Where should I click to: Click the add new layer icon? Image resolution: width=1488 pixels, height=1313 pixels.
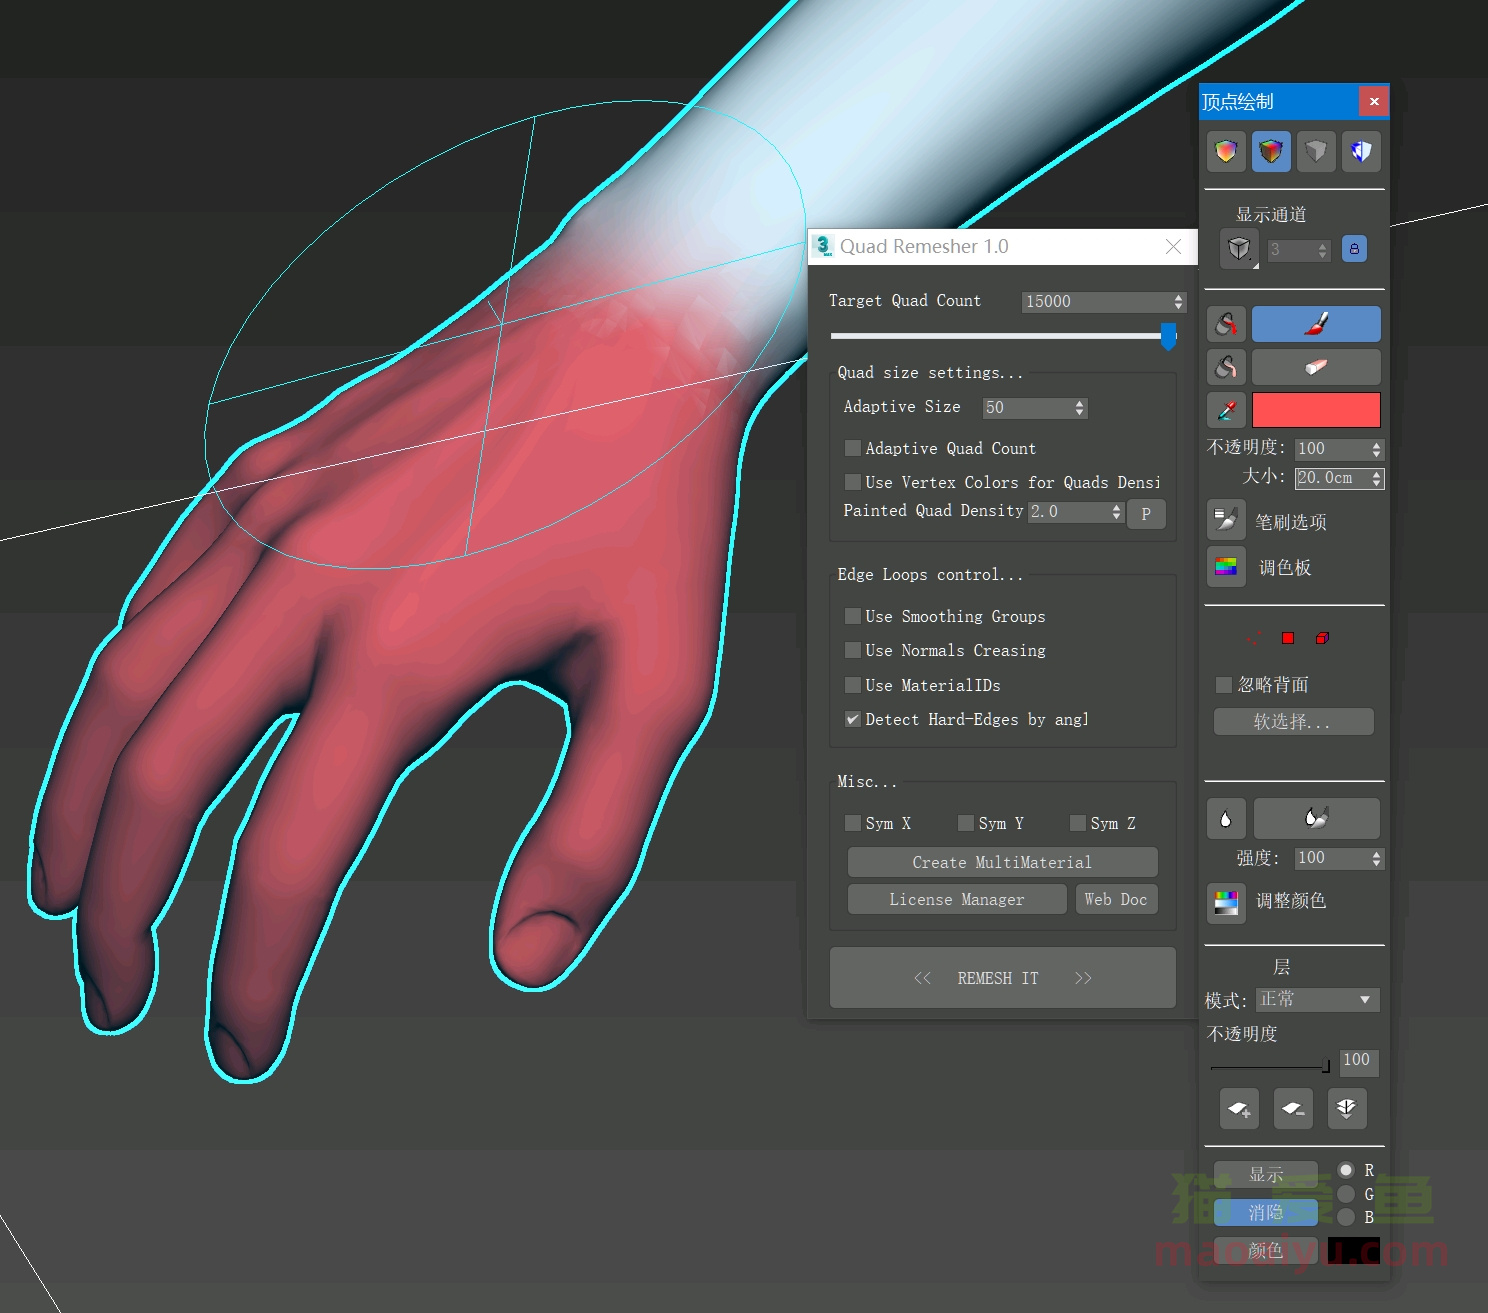[x=1239, y=1108]
